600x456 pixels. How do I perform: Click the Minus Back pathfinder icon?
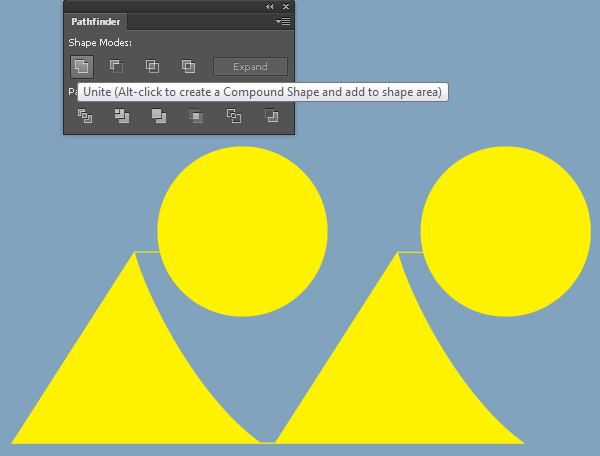click(271, 116)
